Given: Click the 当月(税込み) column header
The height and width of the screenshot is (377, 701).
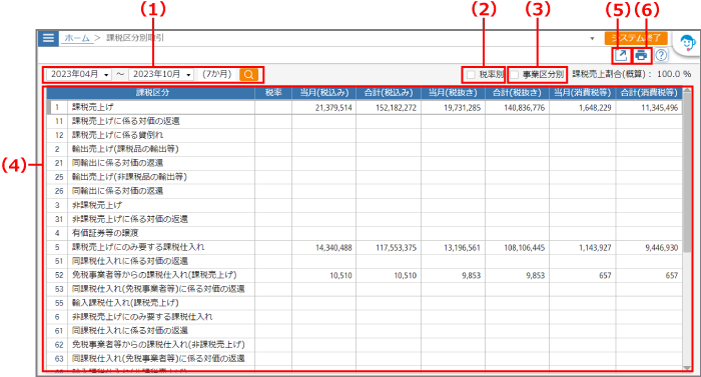Looking at the screenshot, I should [x=324, y=93].
